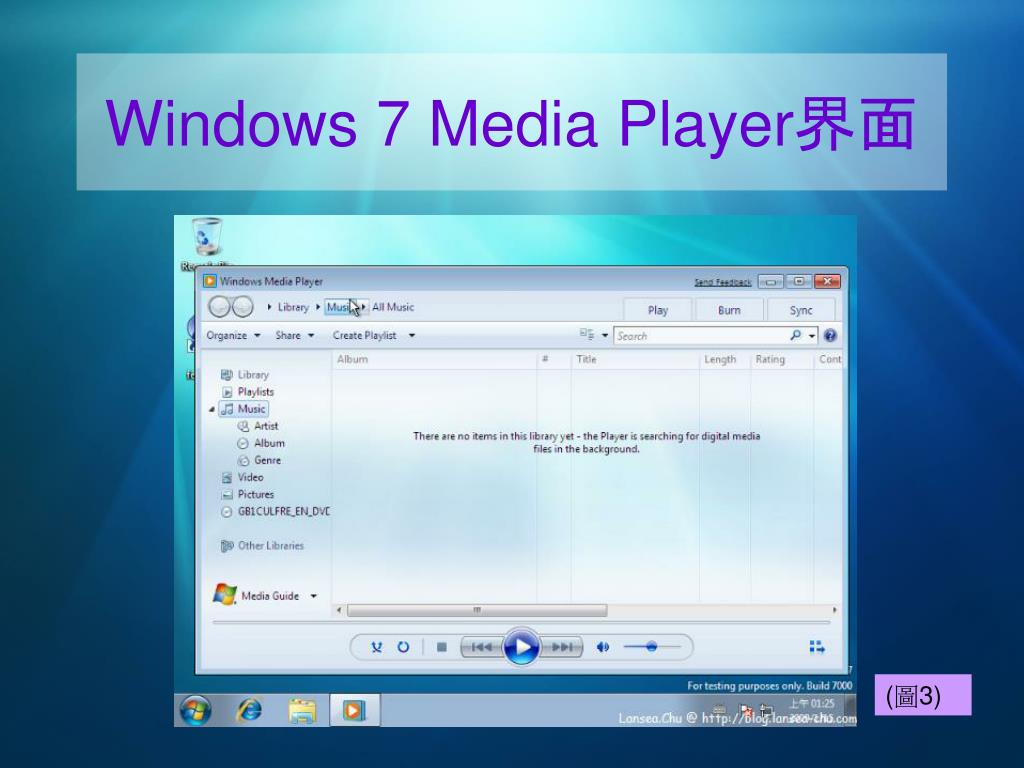Viewport: 1024px width, 768px height.
Task: Switch to the Burn tab
Action: coord(729,310)
